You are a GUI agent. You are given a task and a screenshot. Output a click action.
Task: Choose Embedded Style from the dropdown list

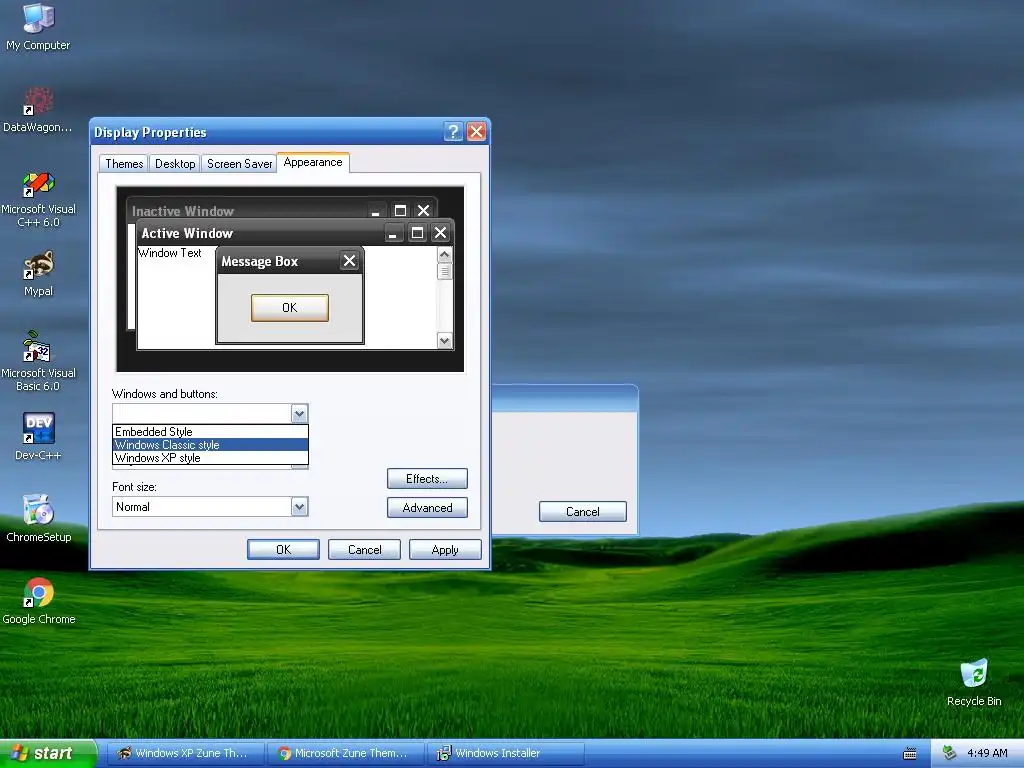(x=210, y=432)
